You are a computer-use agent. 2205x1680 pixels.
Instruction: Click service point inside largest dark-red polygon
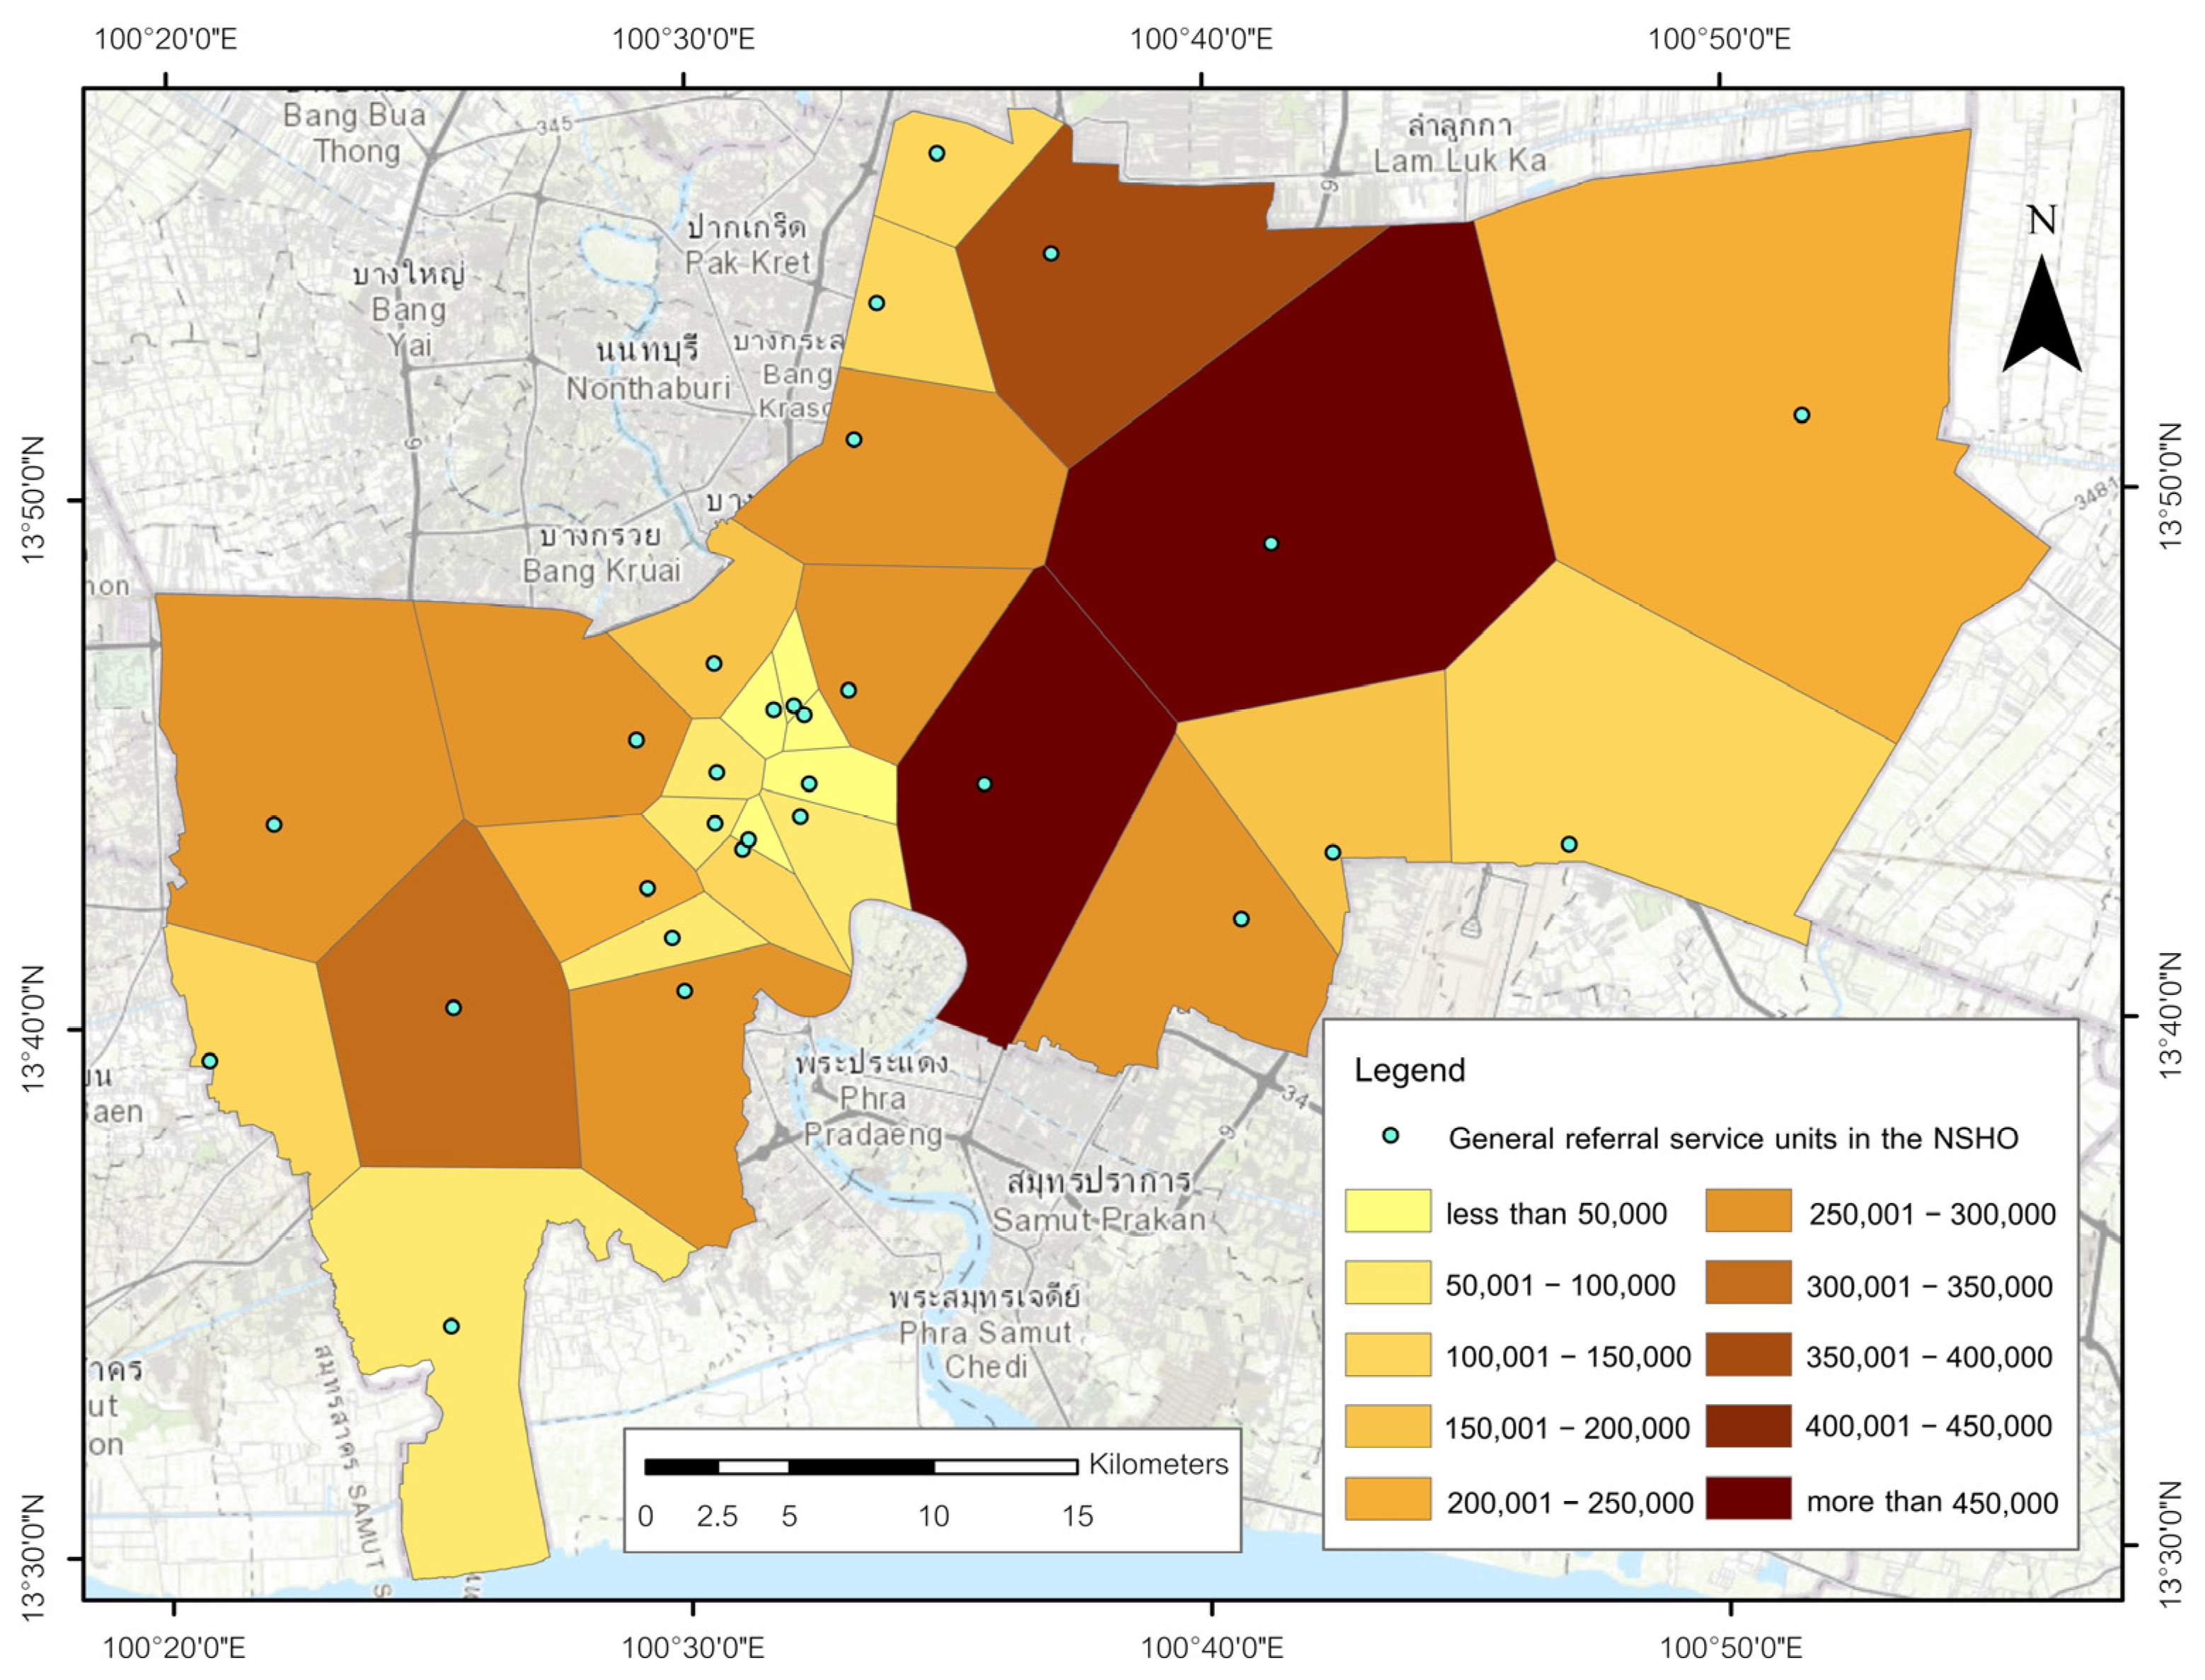click(x=1270, y=544)
